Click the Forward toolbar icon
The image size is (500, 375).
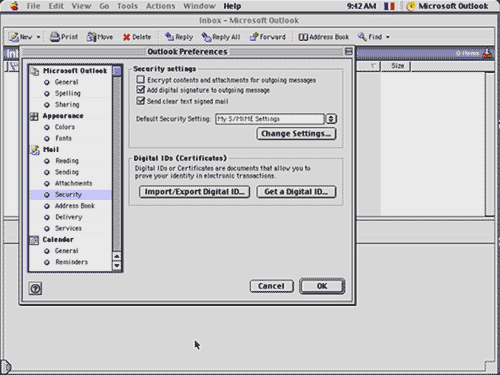coord(254,37)
